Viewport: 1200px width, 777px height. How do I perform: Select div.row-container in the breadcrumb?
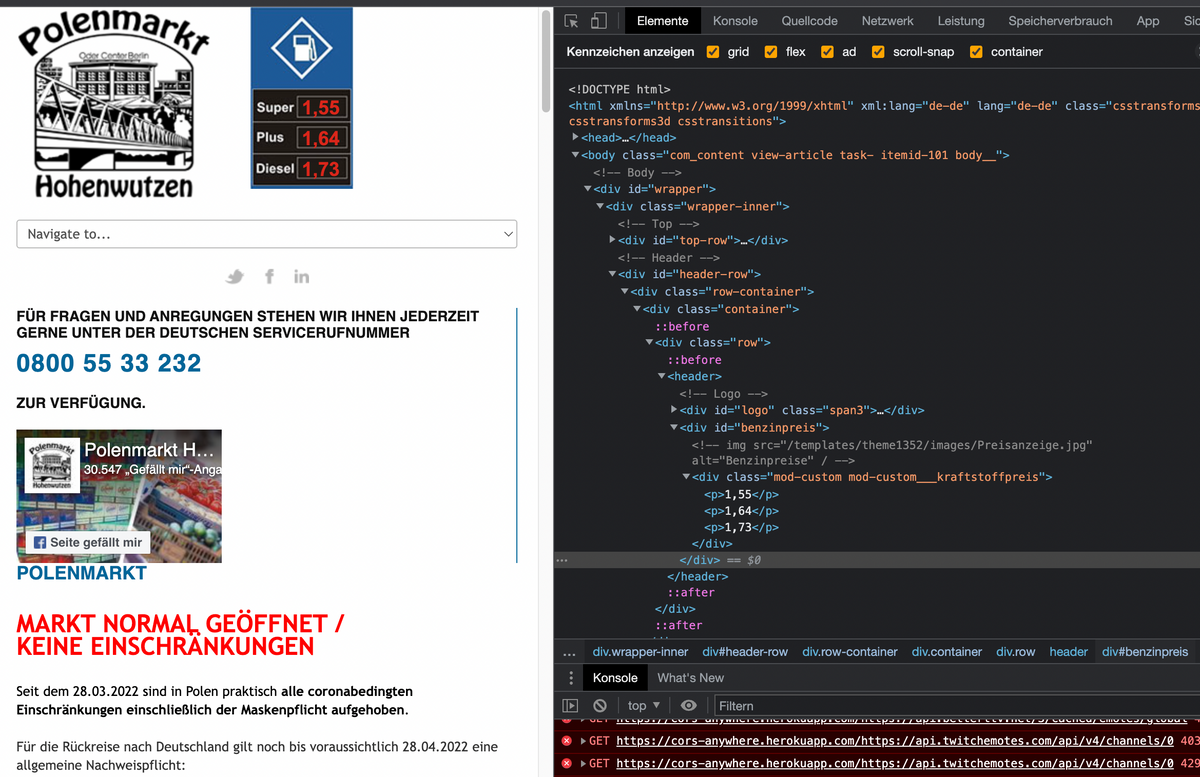click(x=850, y=652)
